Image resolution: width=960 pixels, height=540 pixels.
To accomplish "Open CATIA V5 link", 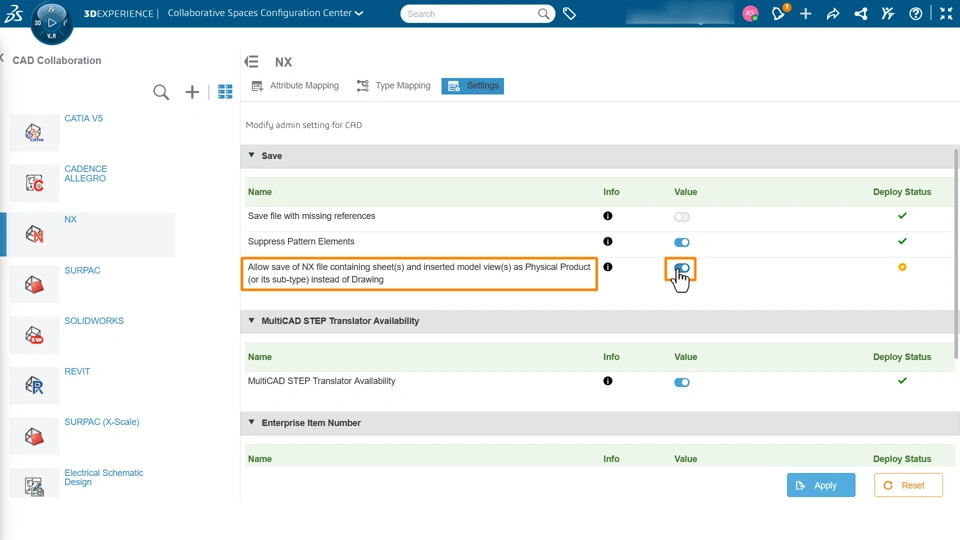I will (x=83, y=118).
